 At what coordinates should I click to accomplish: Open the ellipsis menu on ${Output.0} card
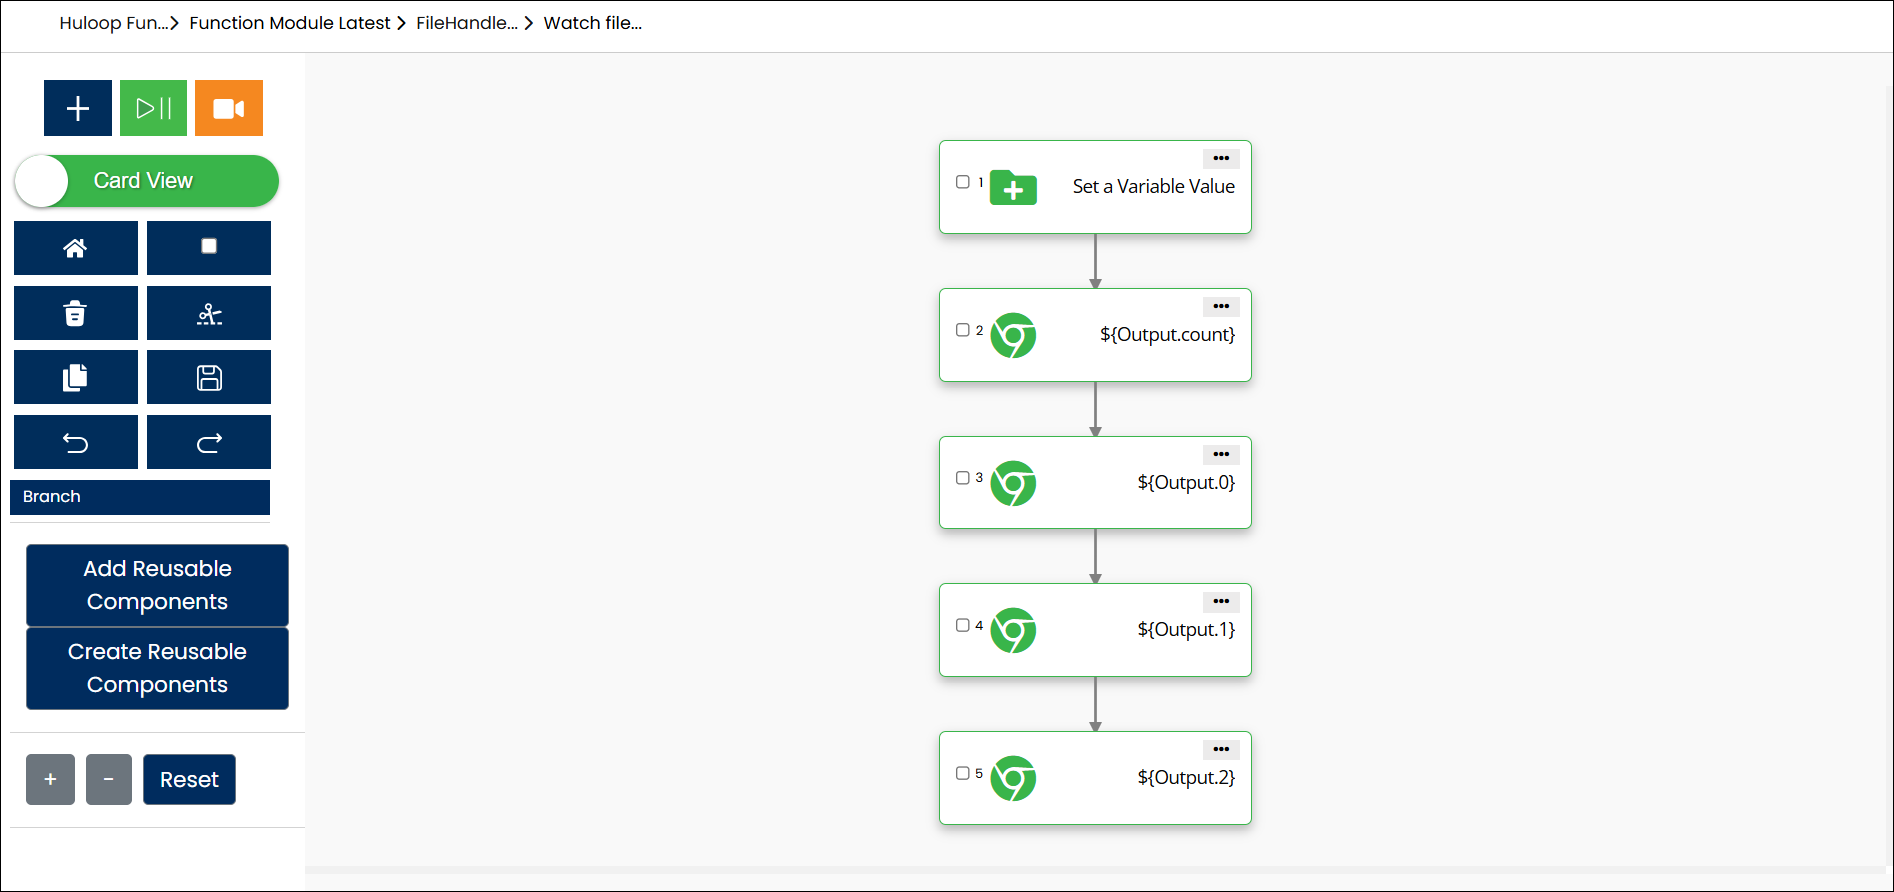point(1221,455)
